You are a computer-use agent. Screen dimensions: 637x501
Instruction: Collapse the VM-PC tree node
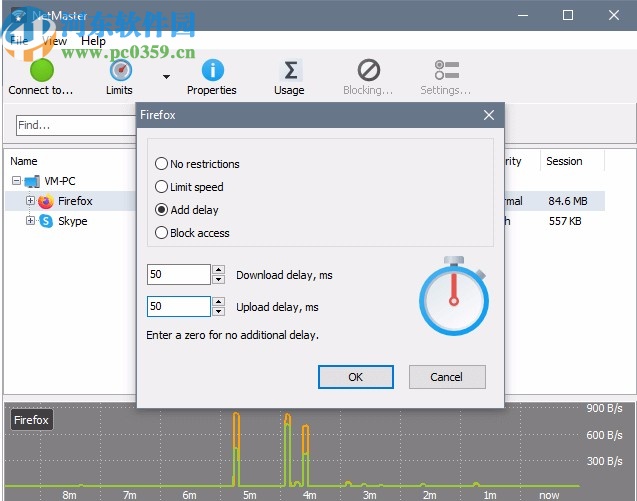coord(16,180)
